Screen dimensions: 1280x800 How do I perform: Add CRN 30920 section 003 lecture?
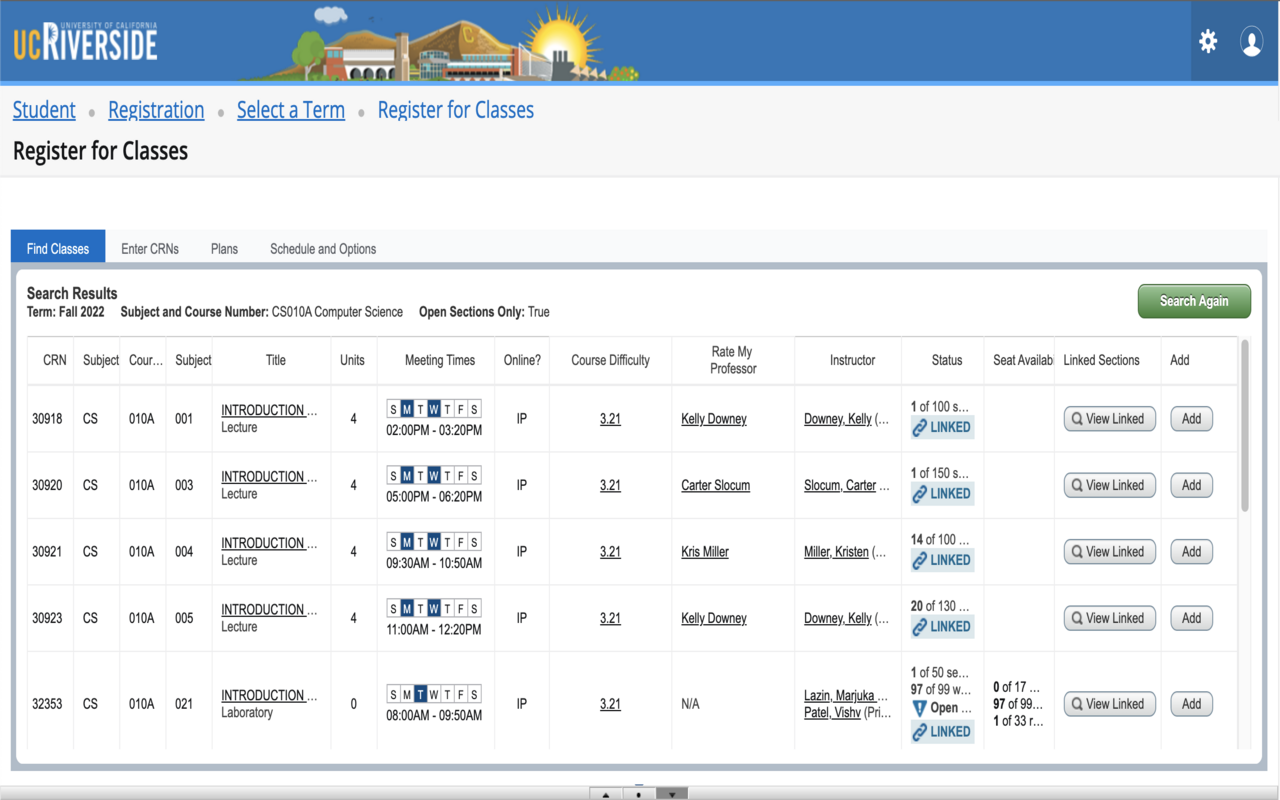point(1191,485)
